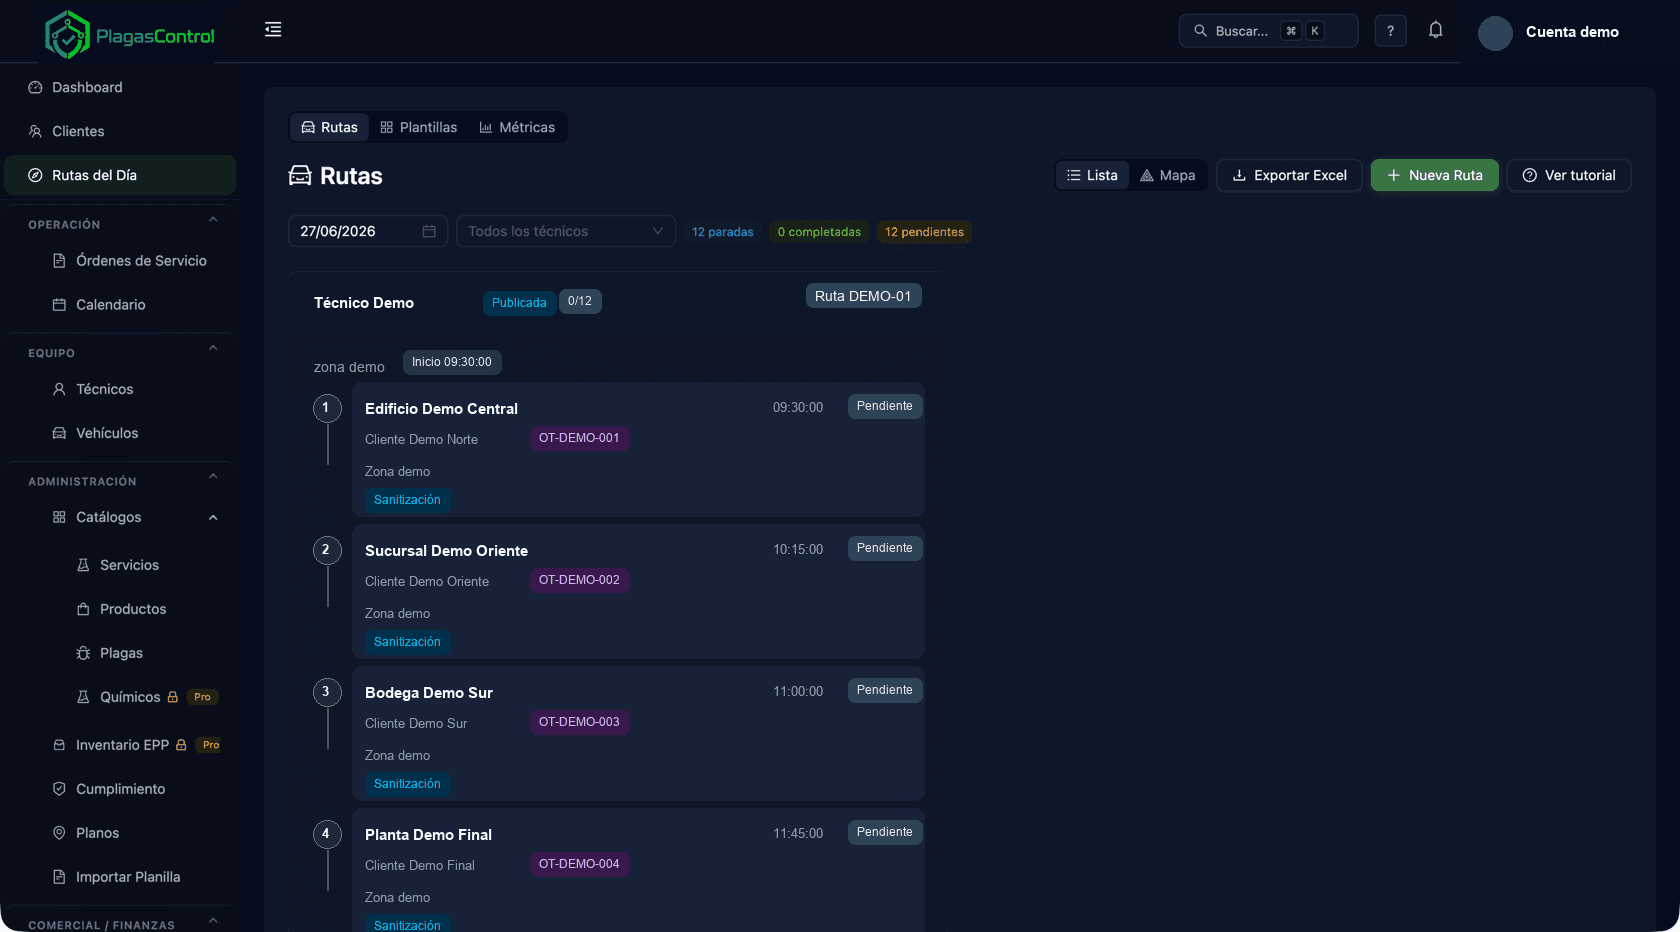Click the Ruta DEMO-01 badge
The width and height of the screenshot is (1680, 932).
pyautogui.click(x=863, y=296)
